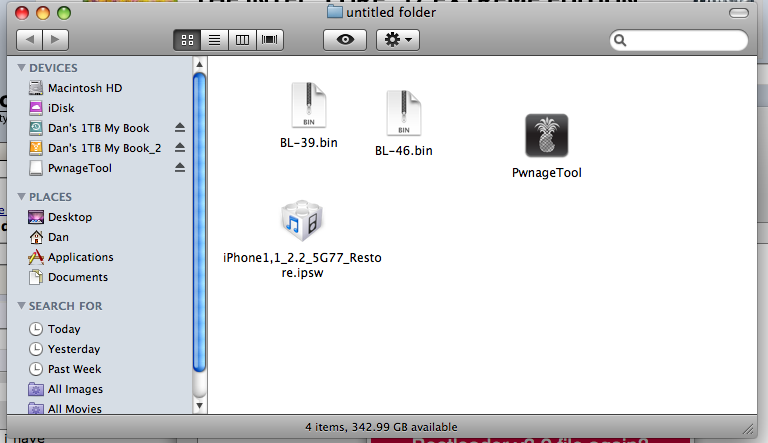
Task: Click the PwnageTool app name label
Action: pos(547,173)
